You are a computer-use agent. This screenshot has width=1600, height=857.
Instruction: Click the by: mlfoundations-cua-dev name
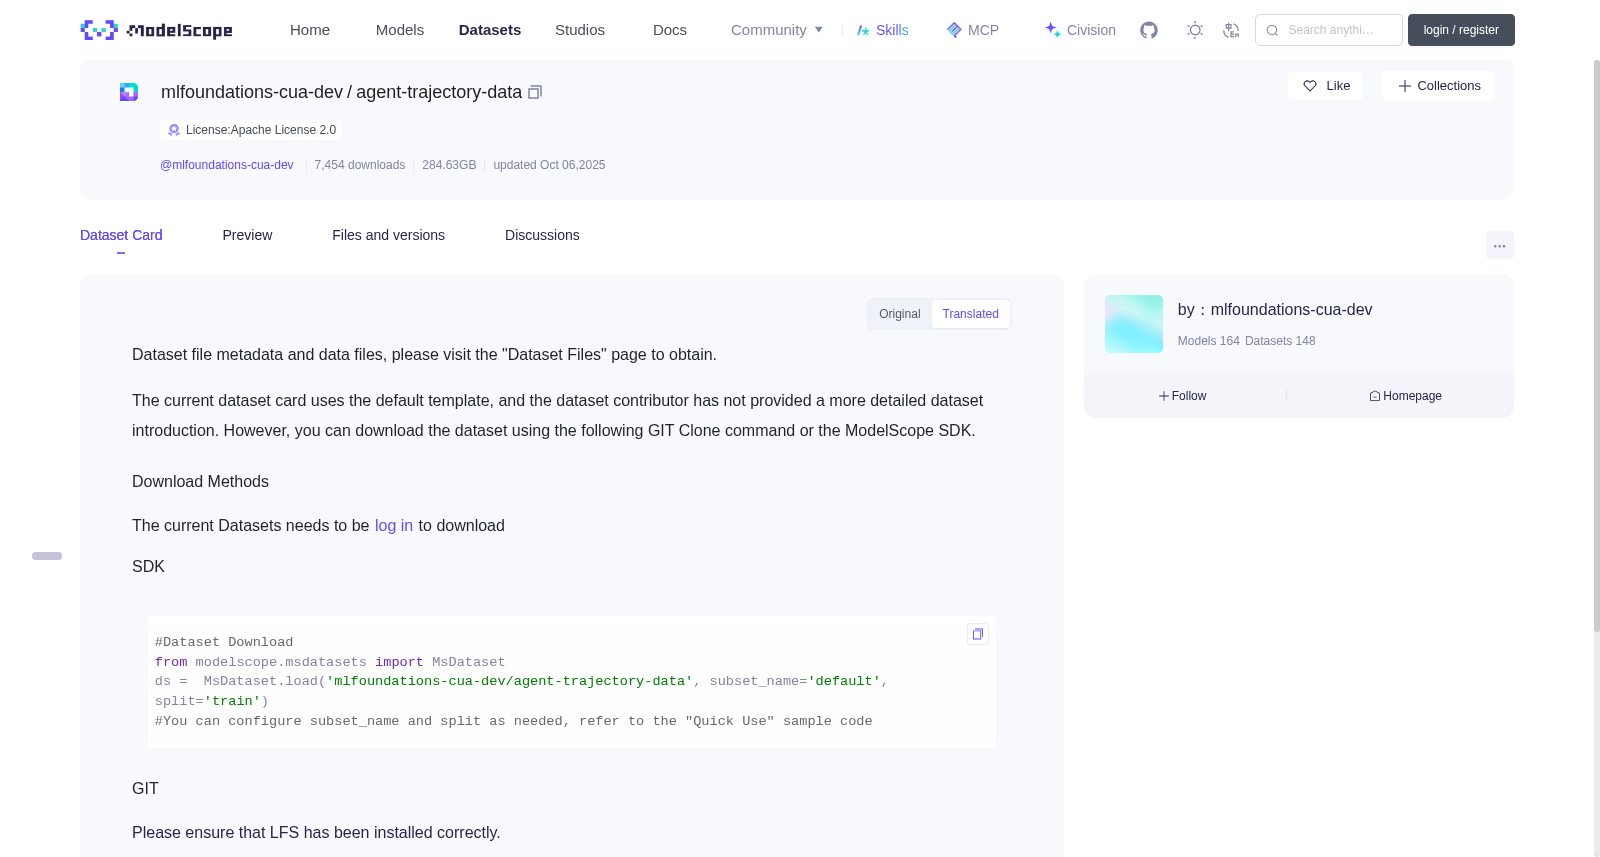coord(1275,310)
